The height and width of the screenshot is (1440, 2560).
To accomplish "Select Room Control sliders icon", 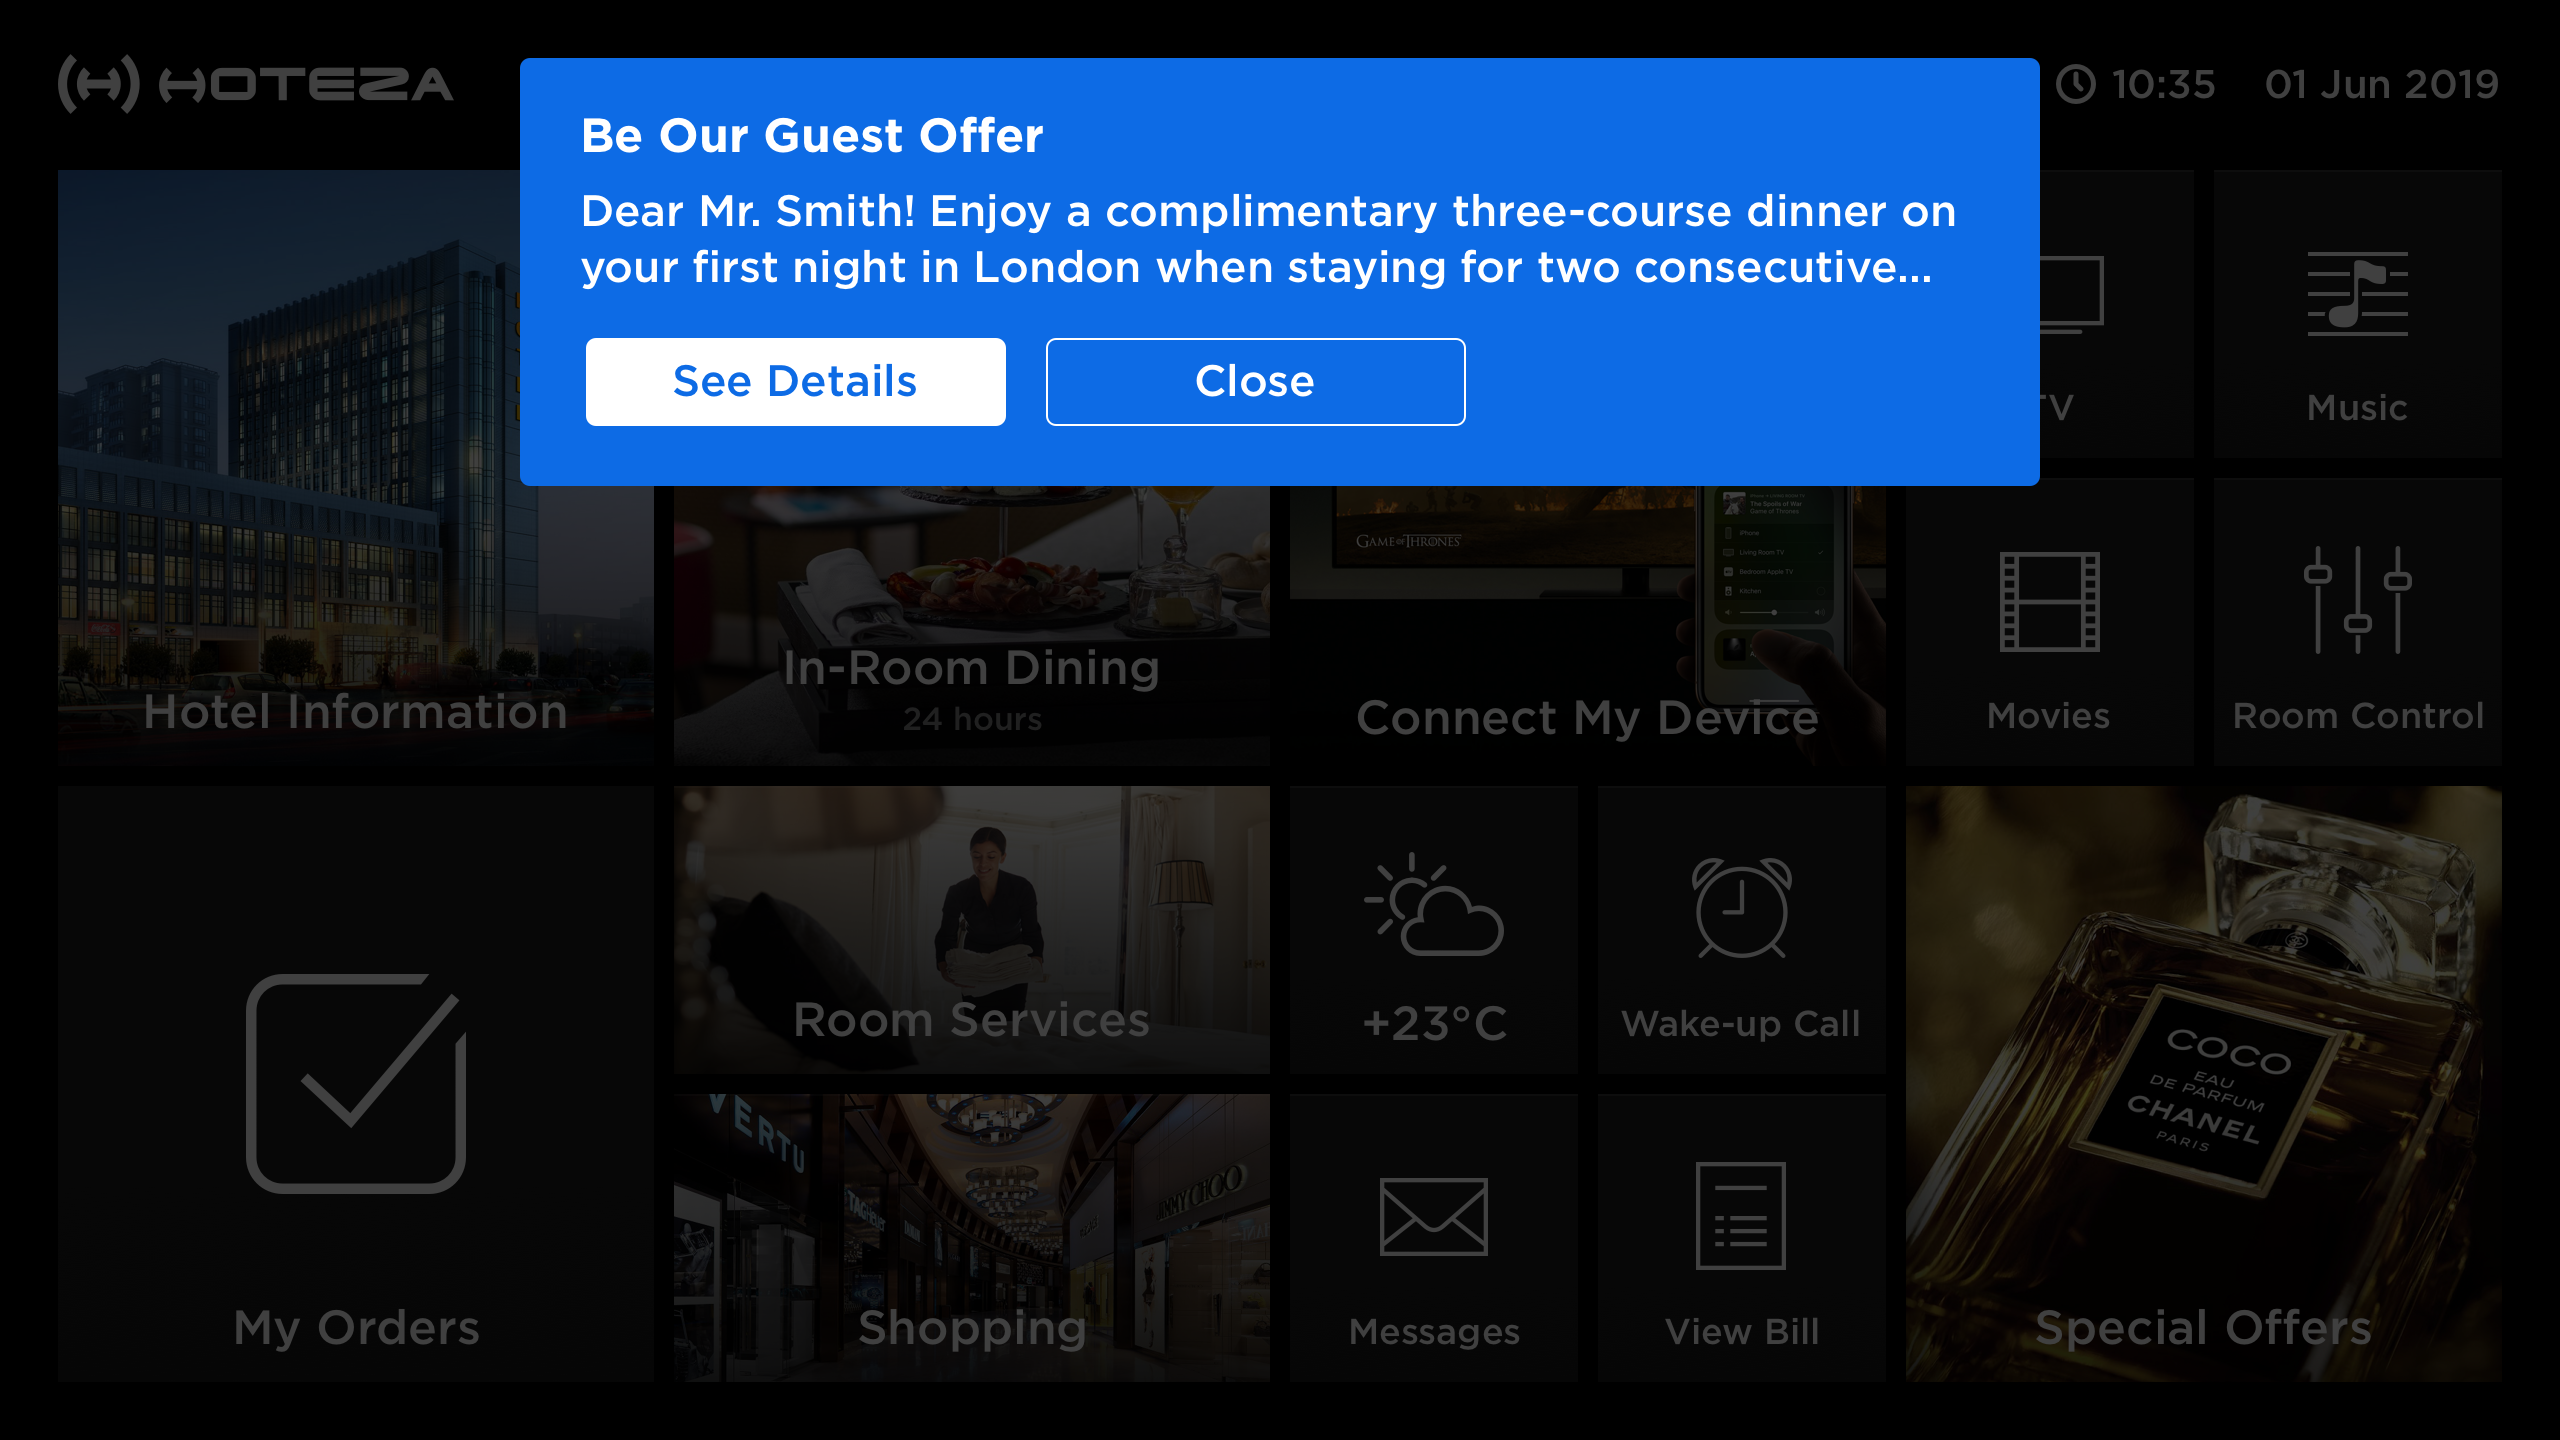I will click(2357, 600).
